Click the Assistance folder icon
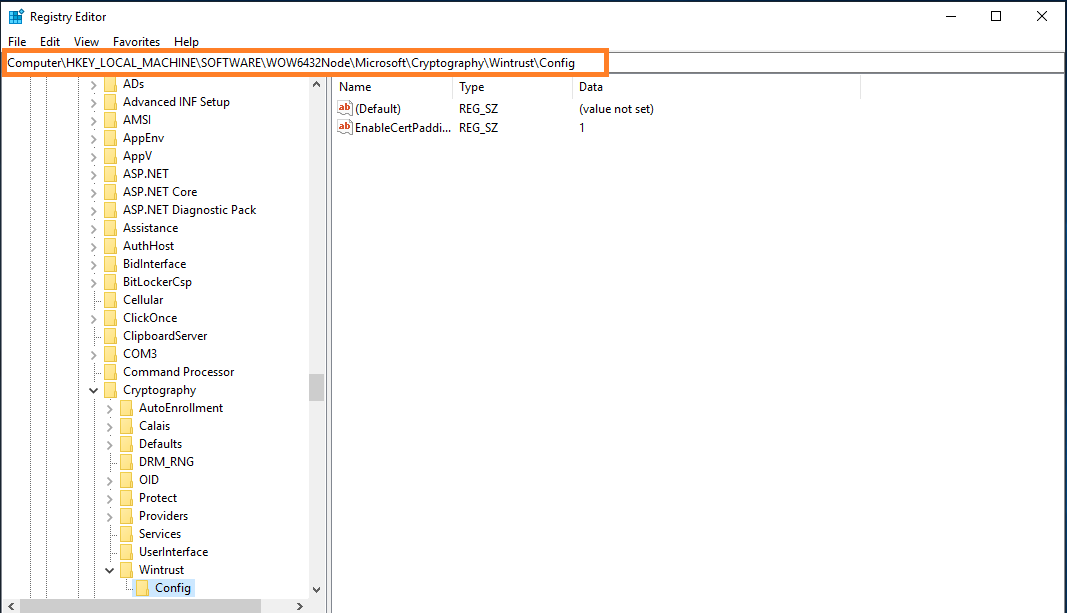The width and height of the screenshot is (1067, 613). click(110, 229)
